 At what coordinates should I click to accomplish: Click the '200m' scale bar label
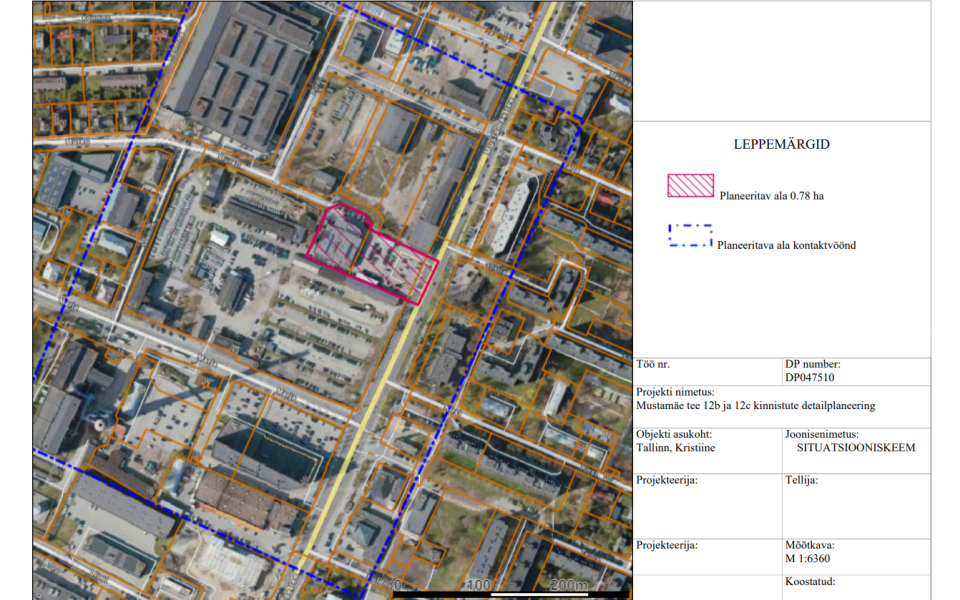566,585
